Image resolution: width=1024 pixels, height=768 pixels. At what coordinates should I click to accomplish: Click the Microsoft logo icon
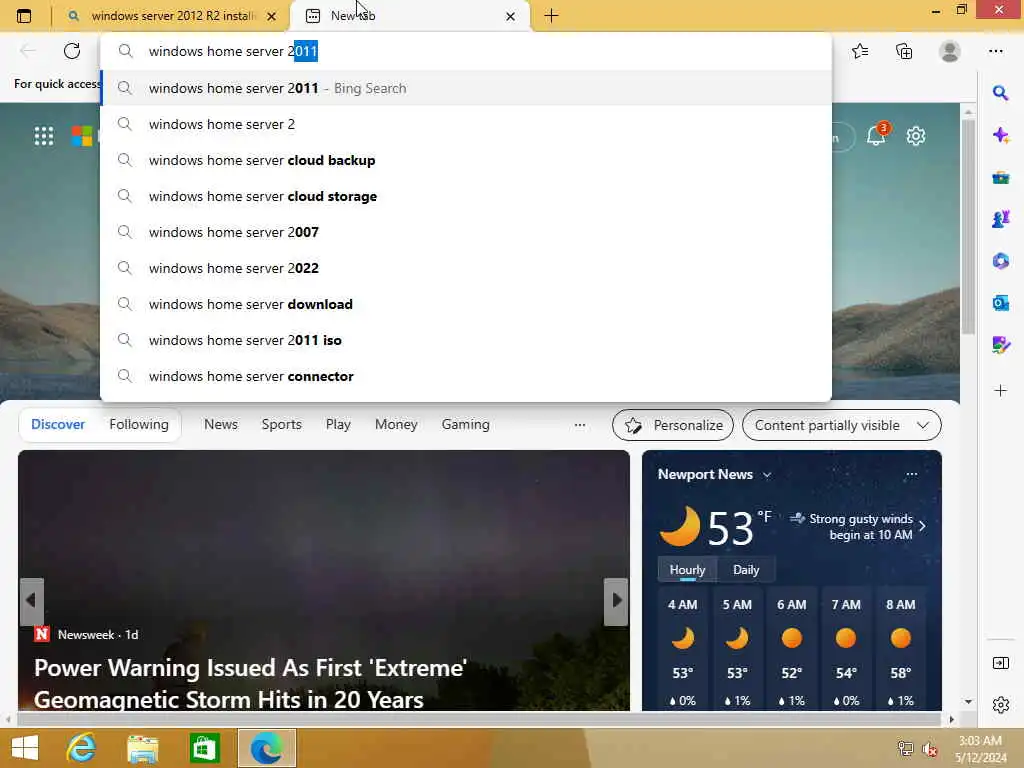pyautogui.click(x=82, y=136)
